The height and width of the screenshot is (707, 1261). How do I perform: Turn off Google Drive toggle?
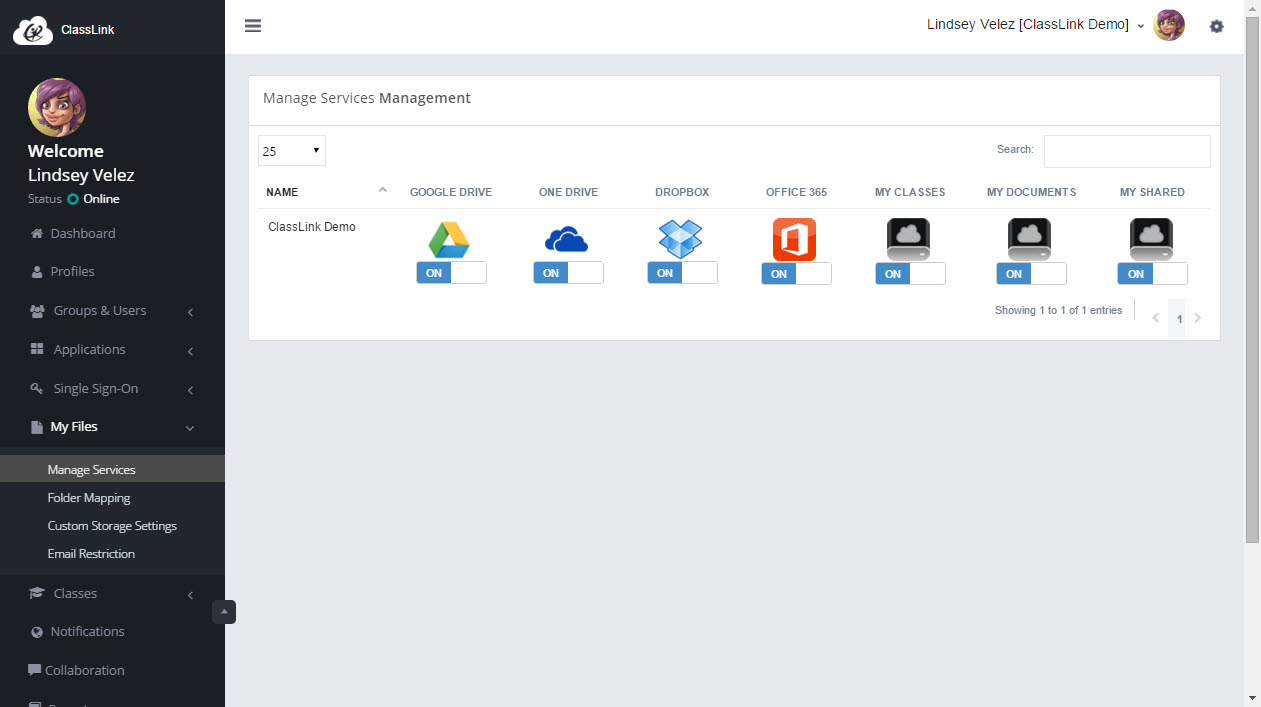click(x=451, y=273)
